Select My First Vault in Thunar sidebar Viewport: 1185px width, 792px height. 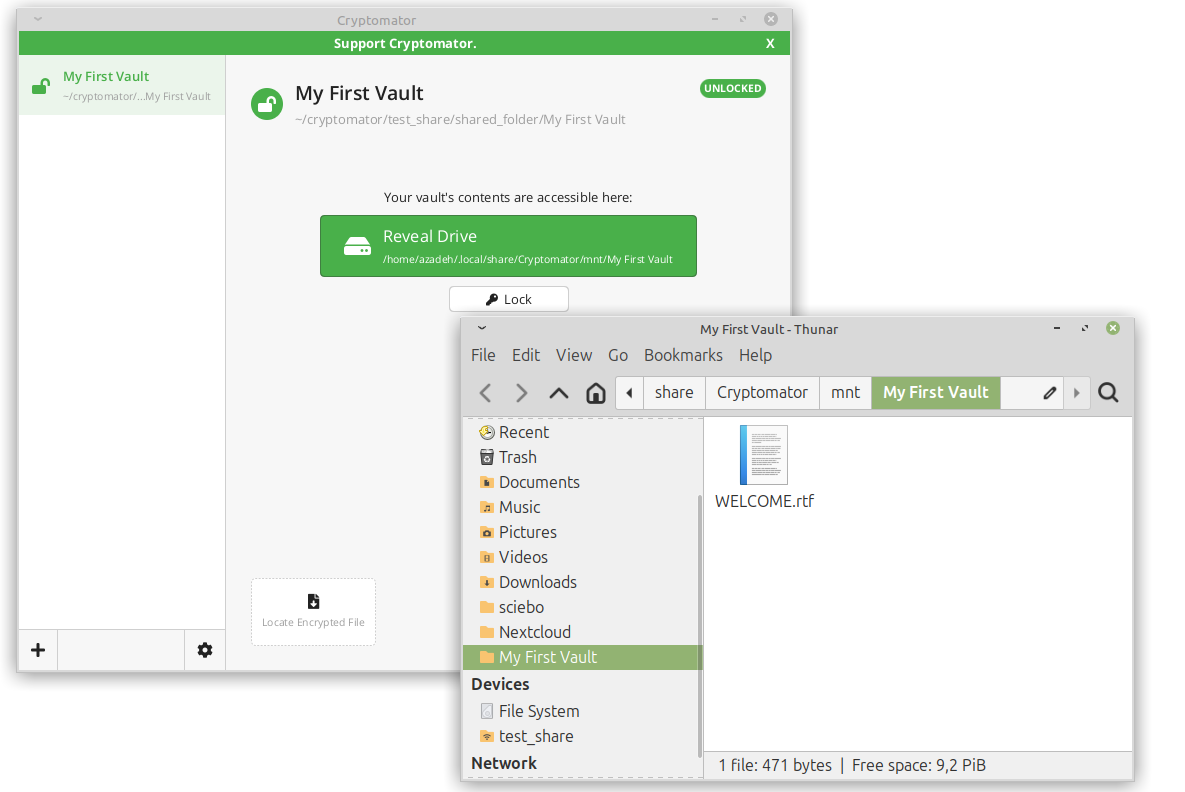pyautogui.click(x=583, y=657)
